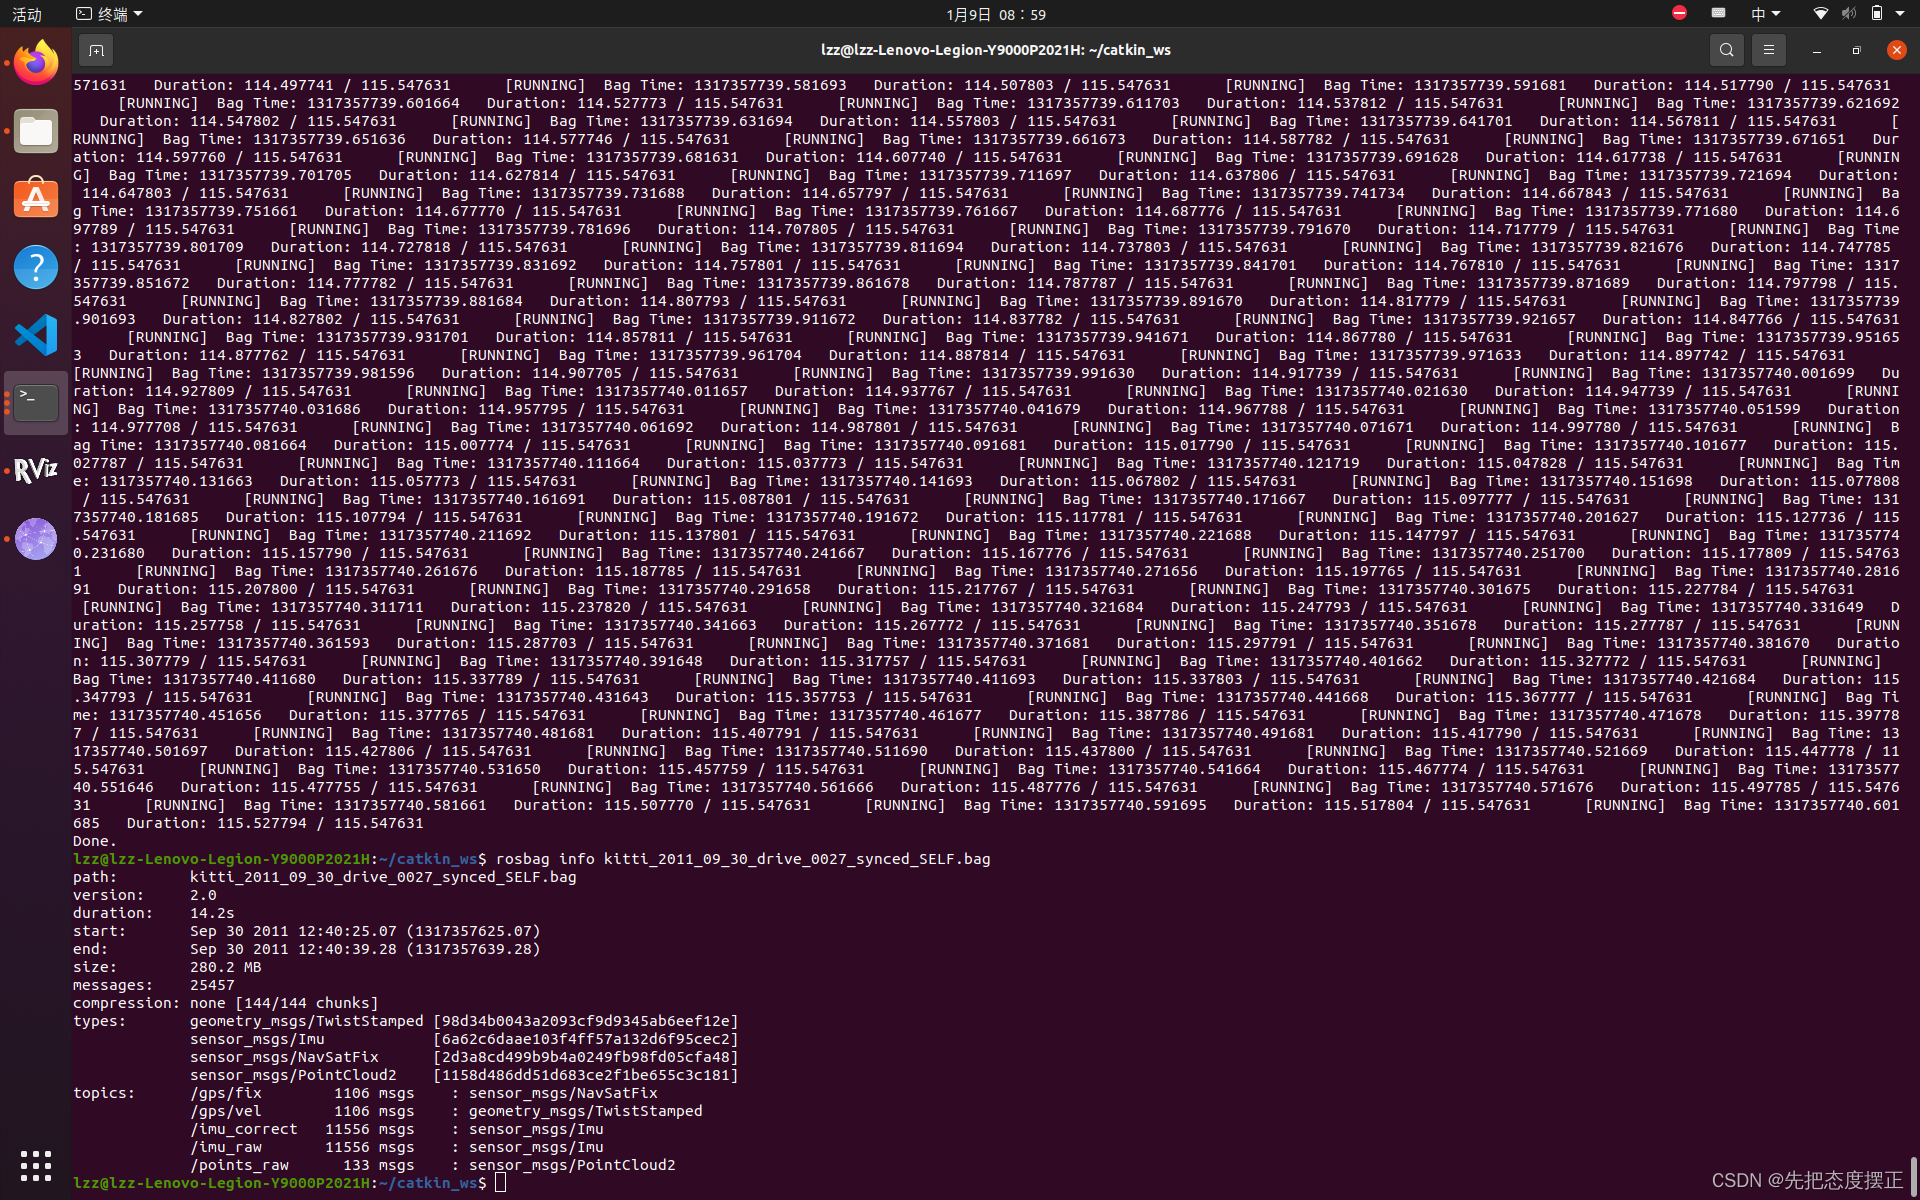Image resolution: width=1920 pixels, height=1200 pixels.
Task: Open the terminal hamburger menu
Action: [x=1768, y=50]
